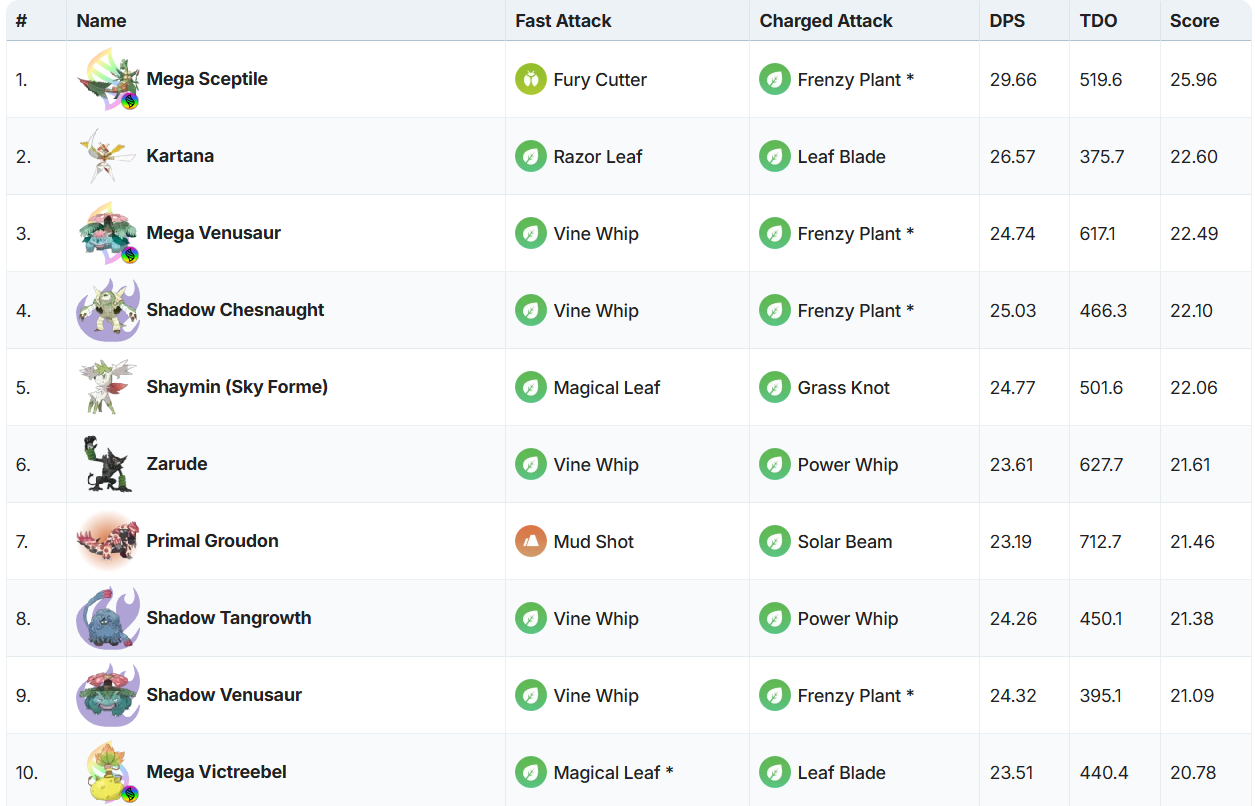Click the Charged Attack column header
This screenshot has height=806, width=1255.
coord(826,21)
